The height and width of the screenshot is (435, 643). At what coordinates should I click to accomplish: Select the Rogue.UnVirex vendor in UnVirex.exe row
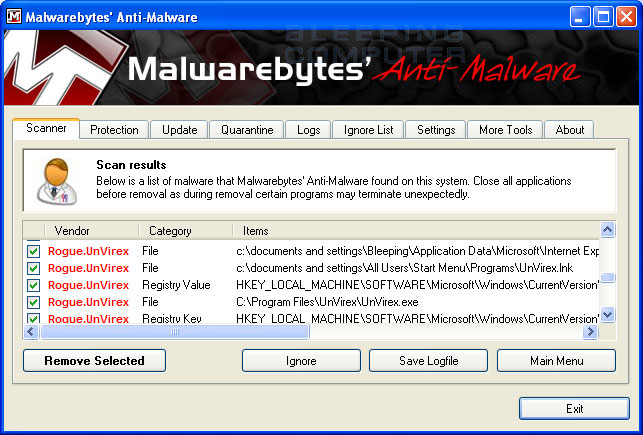[88, 302]
